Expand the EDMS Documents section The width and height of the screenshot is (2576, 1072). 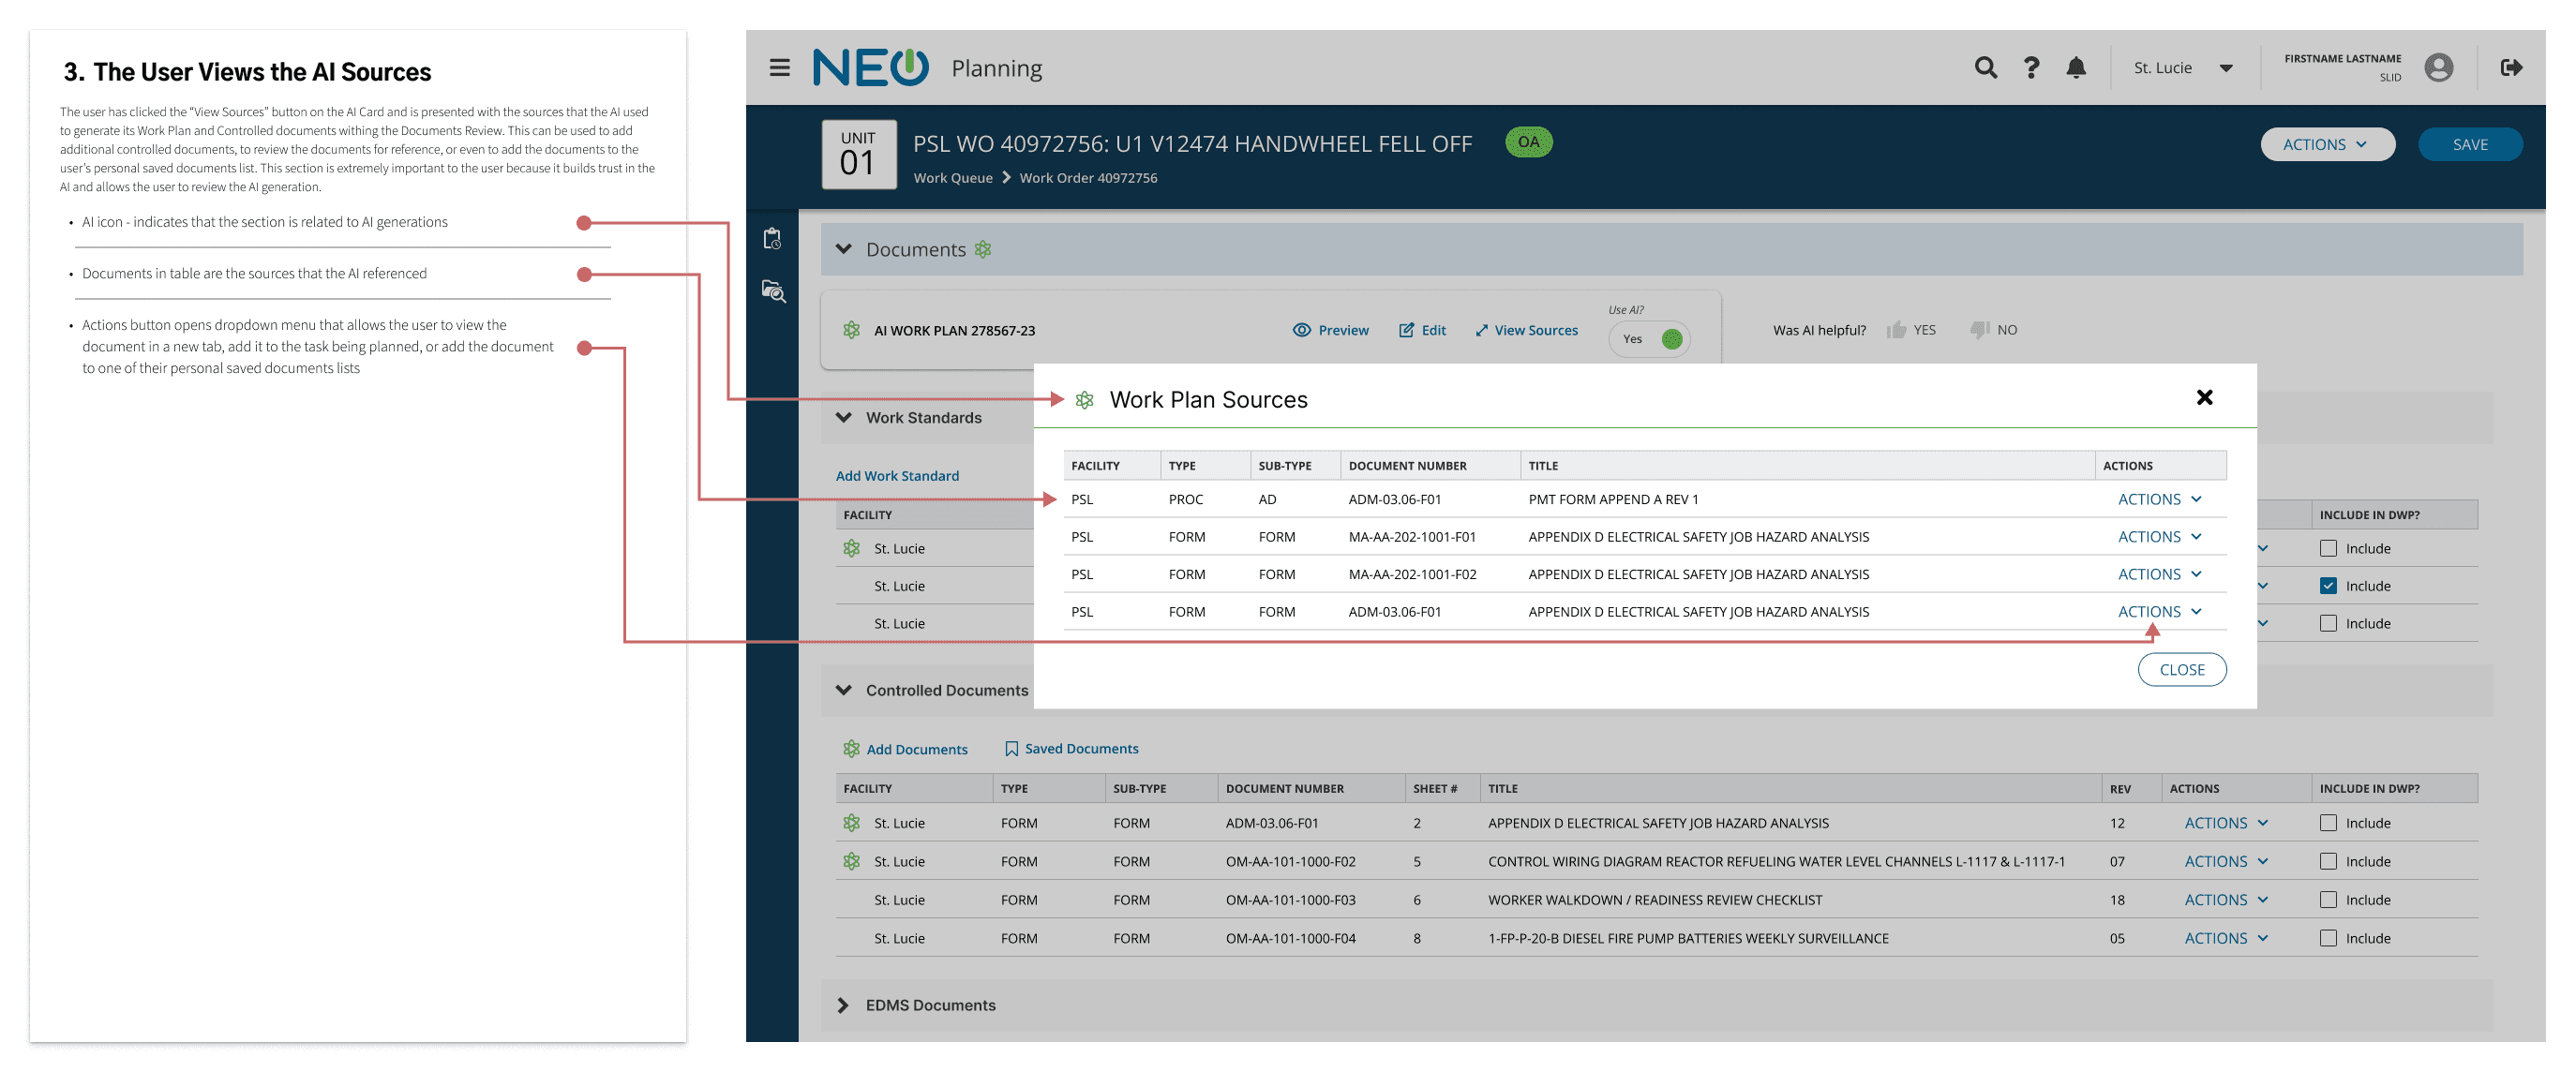pos(843,1005)
